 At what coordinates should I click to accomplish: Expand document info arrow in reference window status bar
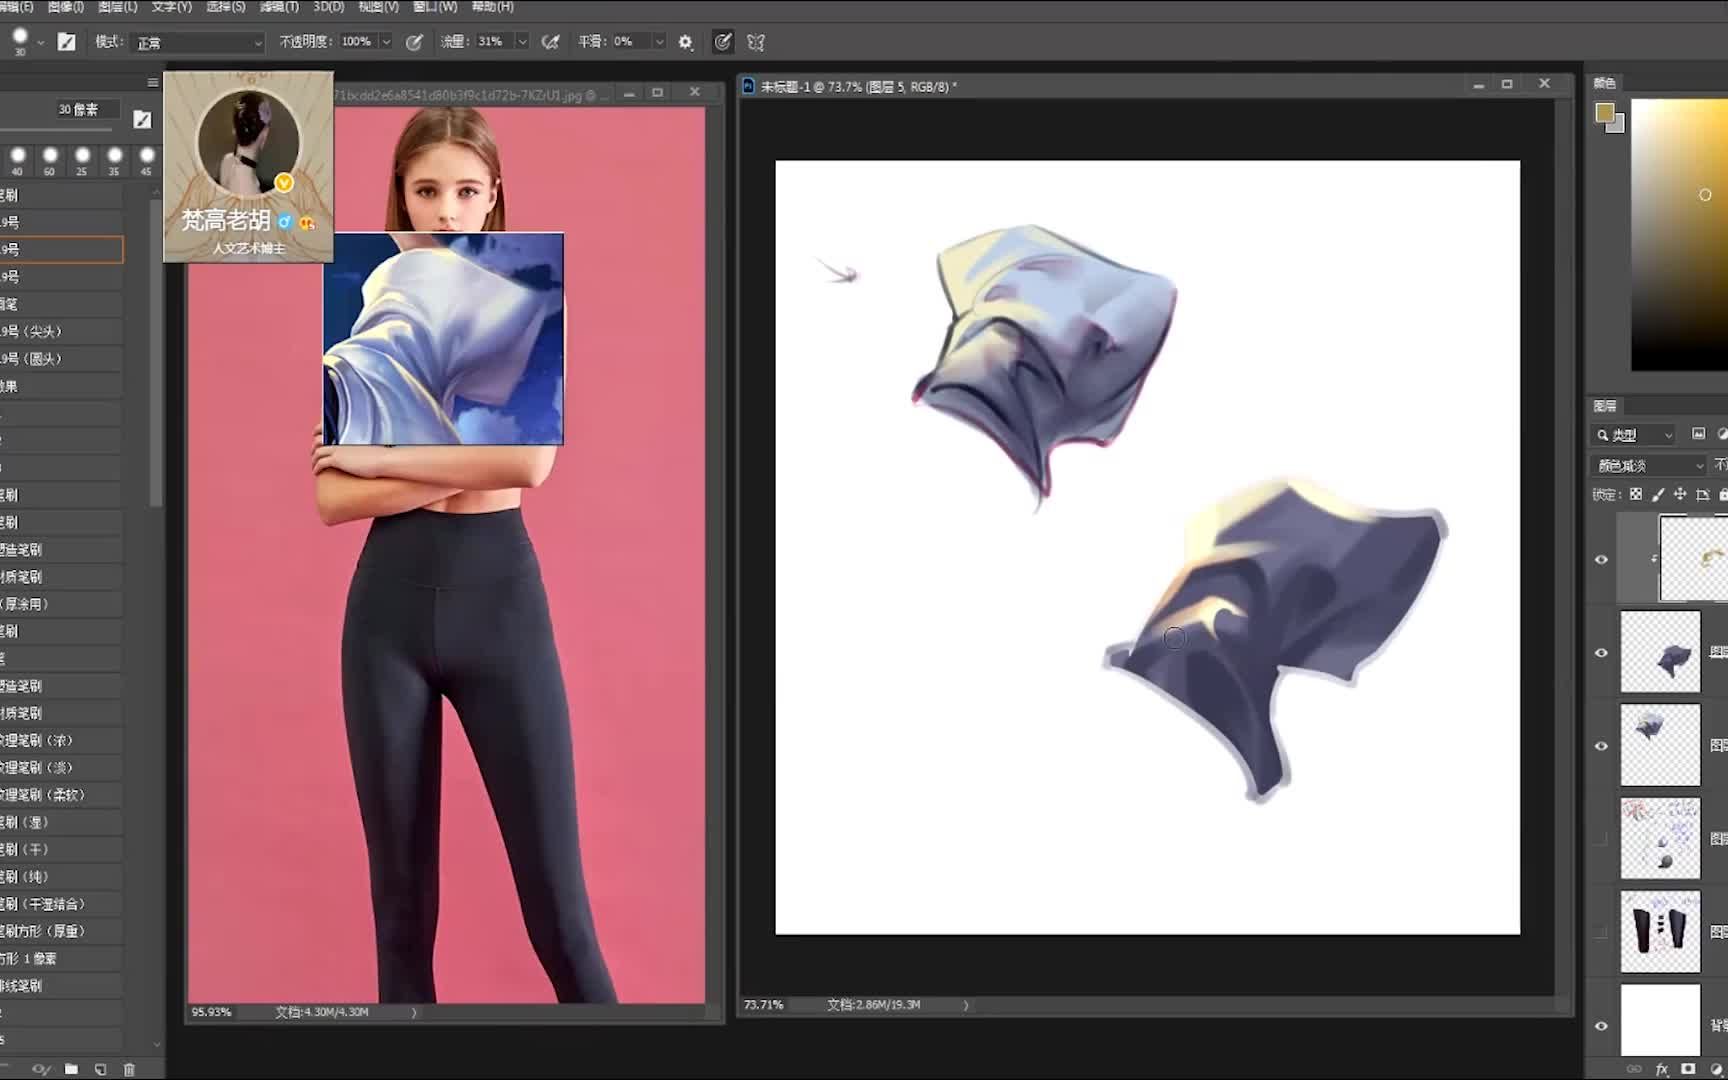414,1012
